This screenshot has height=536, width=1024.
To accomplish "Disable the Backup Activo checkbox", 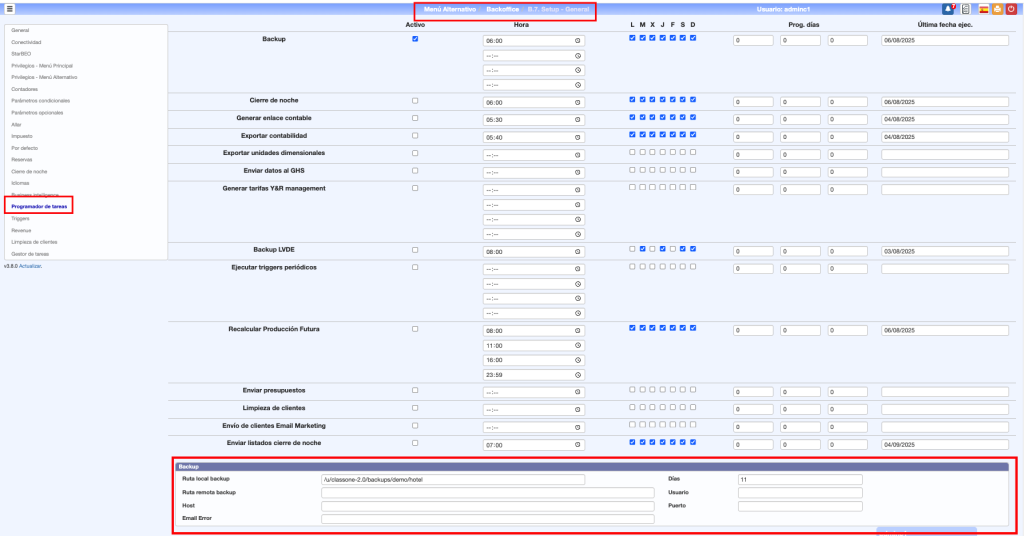I will [415, 39].
